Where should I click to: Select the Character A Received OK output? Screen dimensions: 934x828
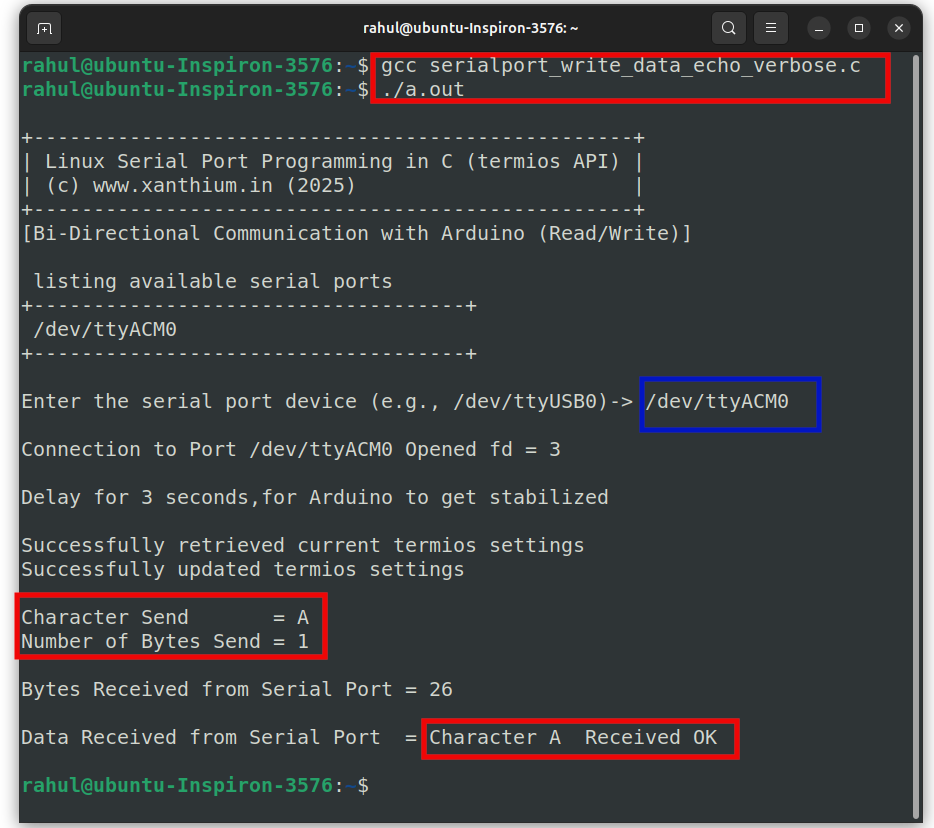[580, 738]
